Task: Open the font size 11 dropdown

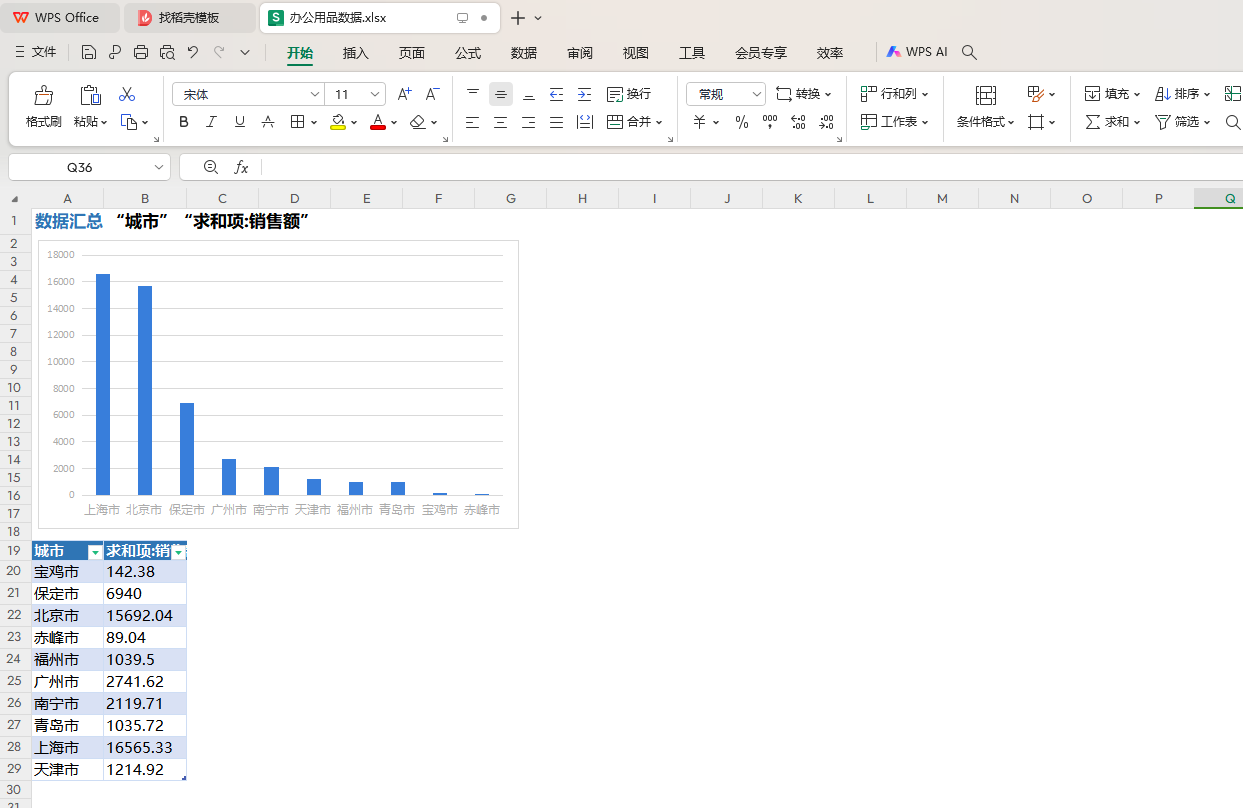Action: 375,94
